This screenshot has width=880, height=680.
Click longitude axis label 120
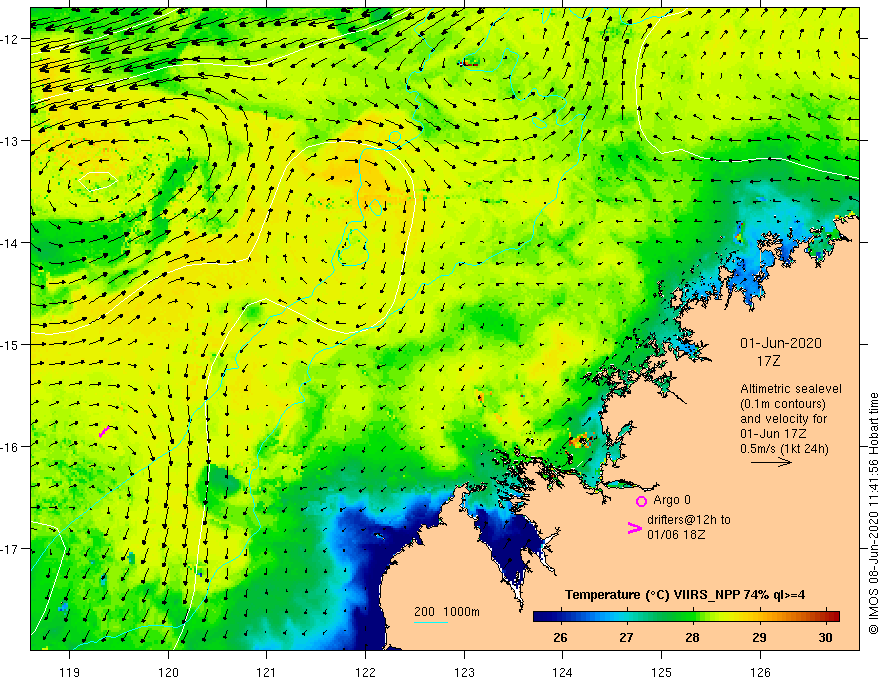[168, 672]
